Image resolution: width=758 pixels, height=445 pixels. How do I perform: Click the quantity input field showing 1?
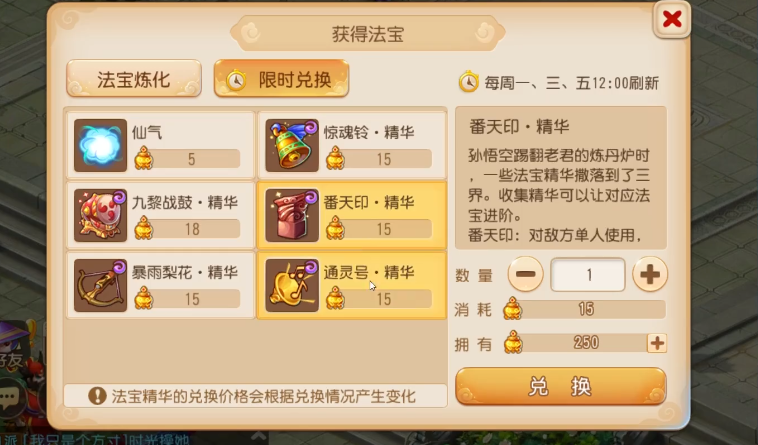click(x=588, y=274)
